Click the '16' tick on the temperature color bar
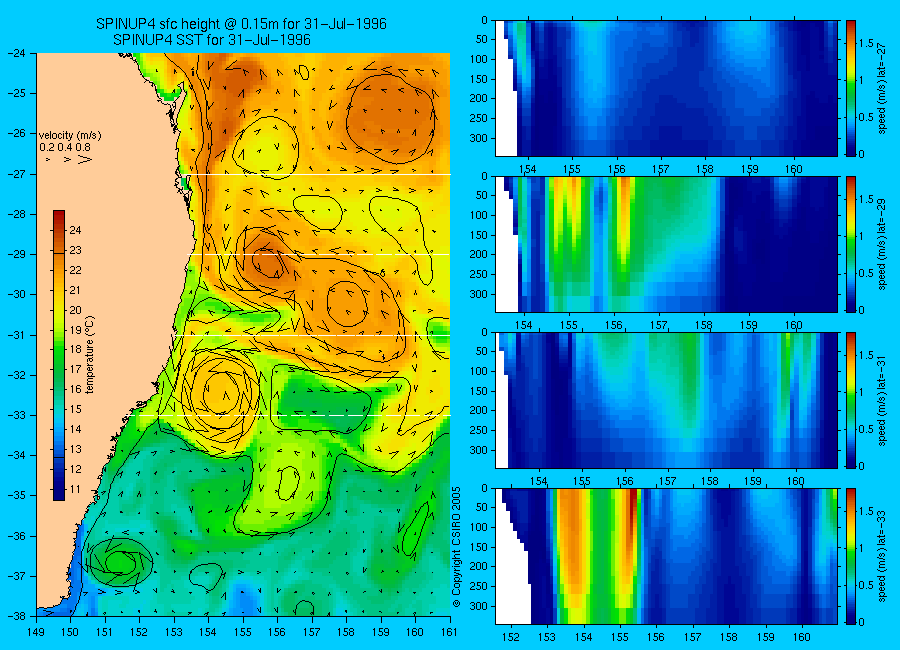Screen dimensions: 900x650 coord(75,389)
